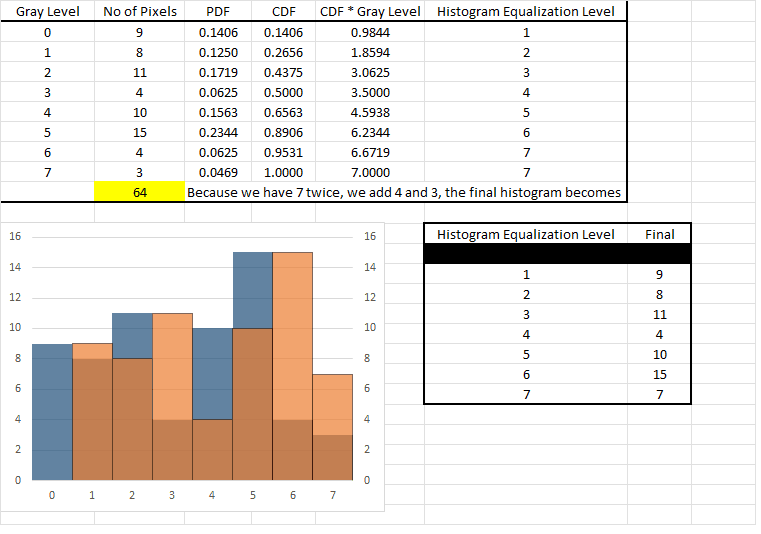Click the chart's left axis label 16
This screenshot has width=761, height=534.
[15, 236]
